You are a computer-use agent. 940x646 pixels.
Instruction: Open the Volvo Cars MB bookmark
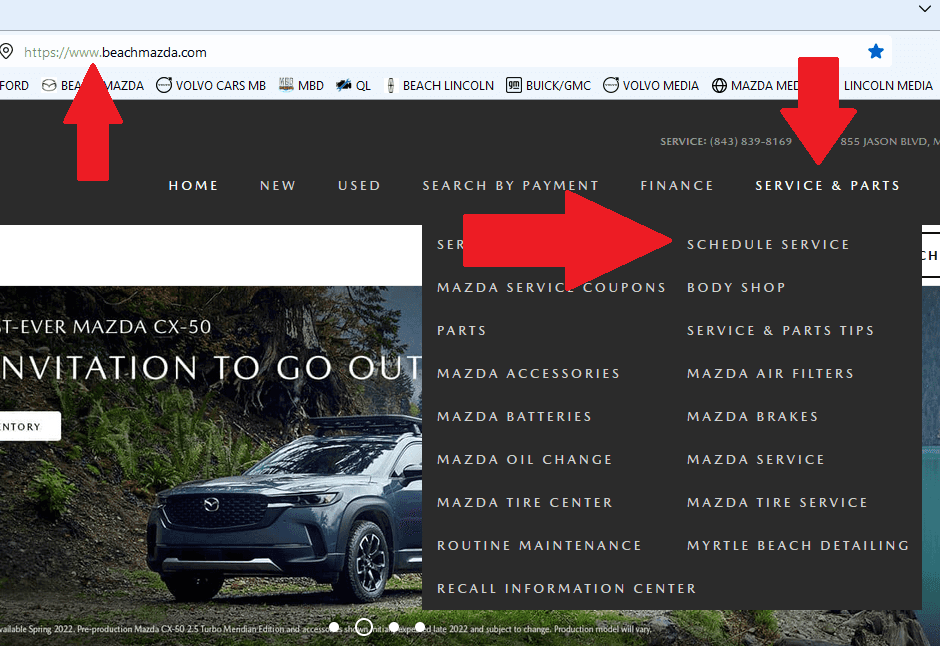[210, 86]
